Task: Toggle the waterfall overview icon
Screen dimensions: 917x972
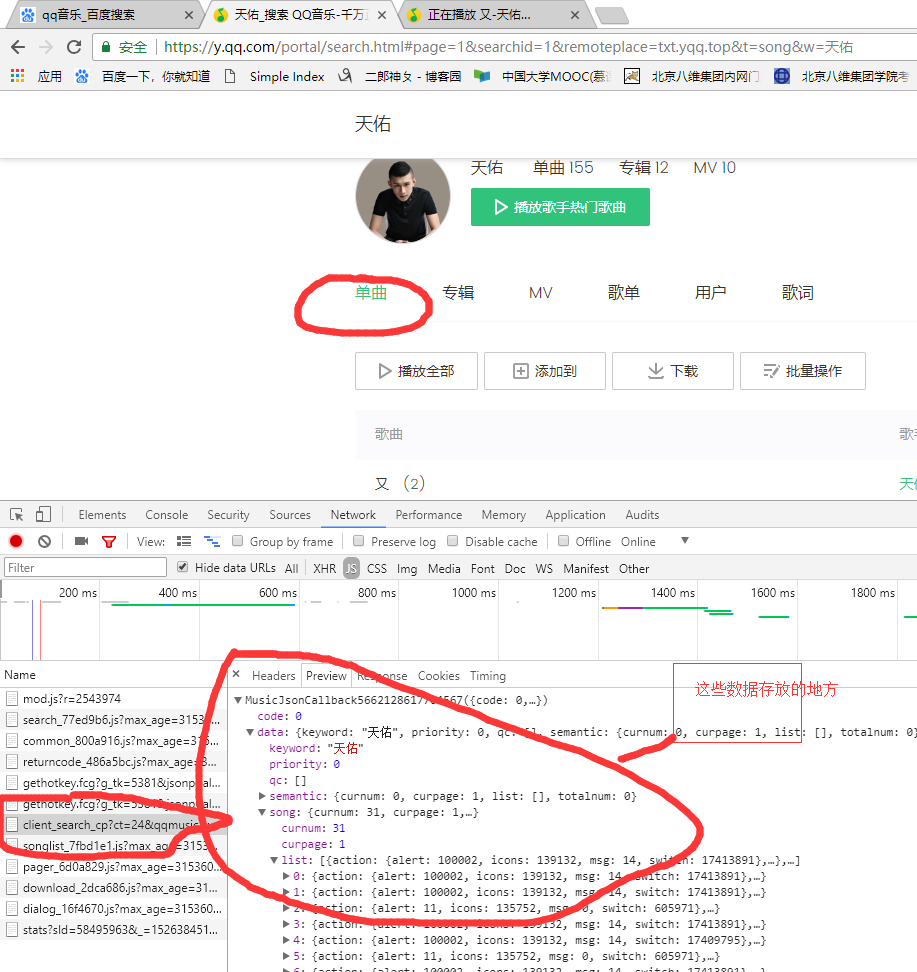Action: point(212,541)
